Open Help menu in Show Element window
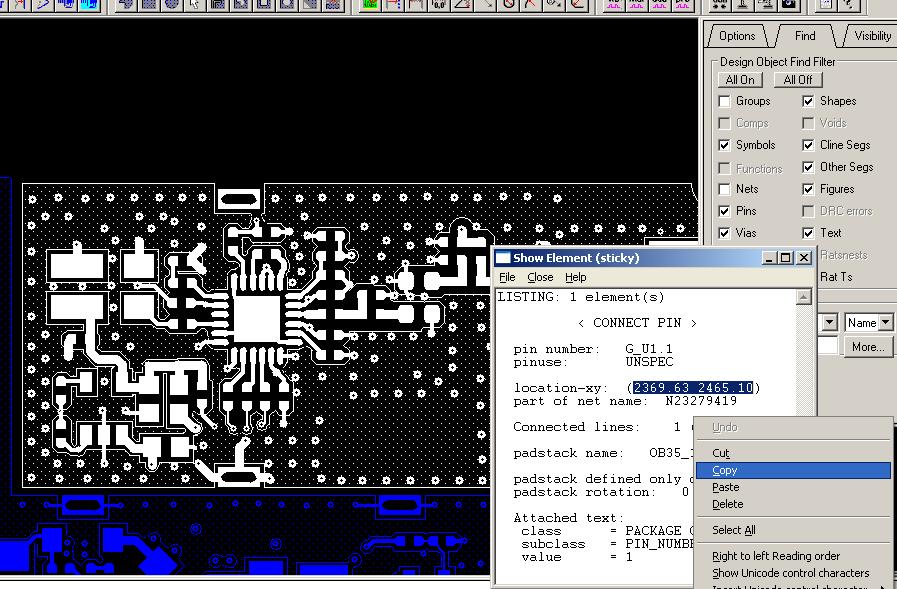897x589 pixels. tap(576, 277)
